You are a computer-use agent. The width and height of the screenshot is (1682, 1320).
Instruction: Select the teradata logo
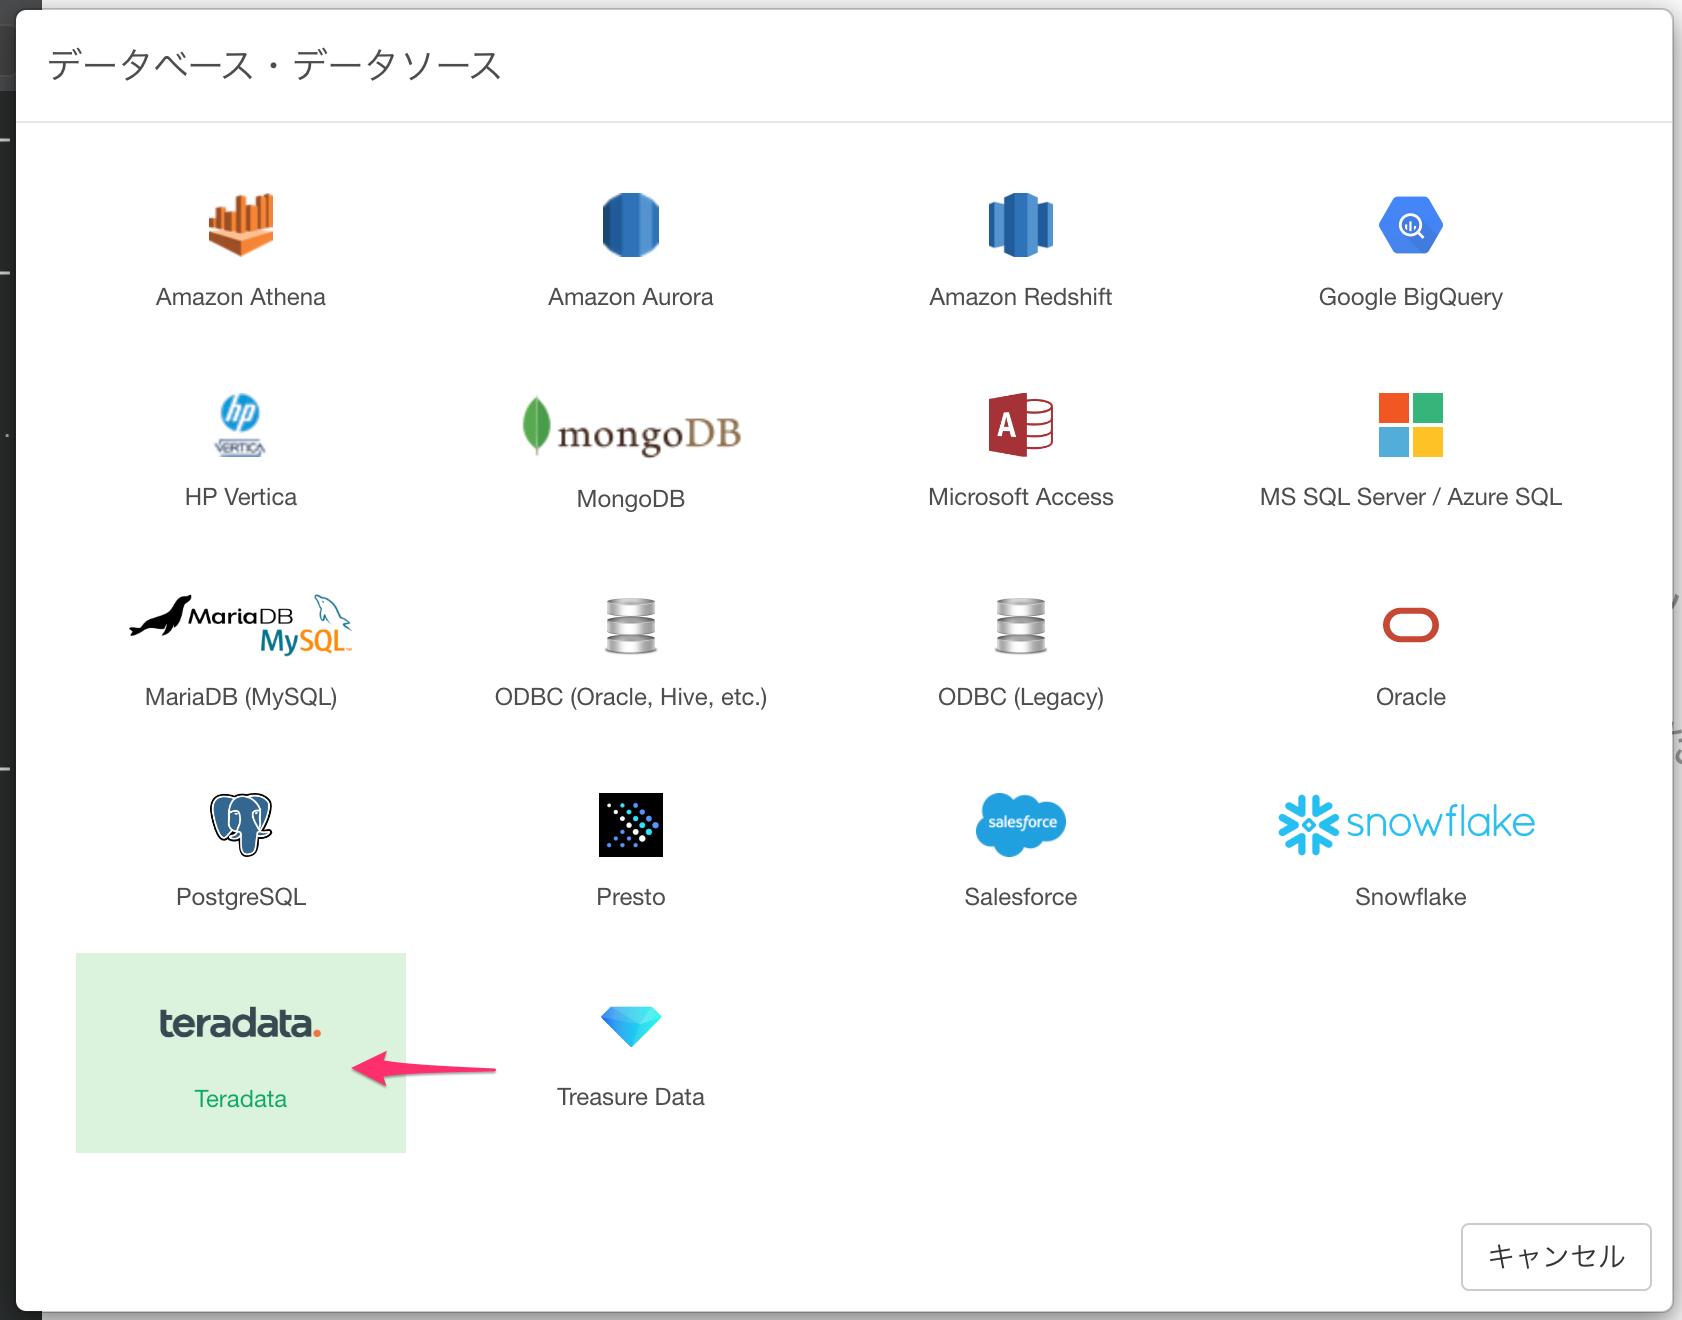point(240,1023)
